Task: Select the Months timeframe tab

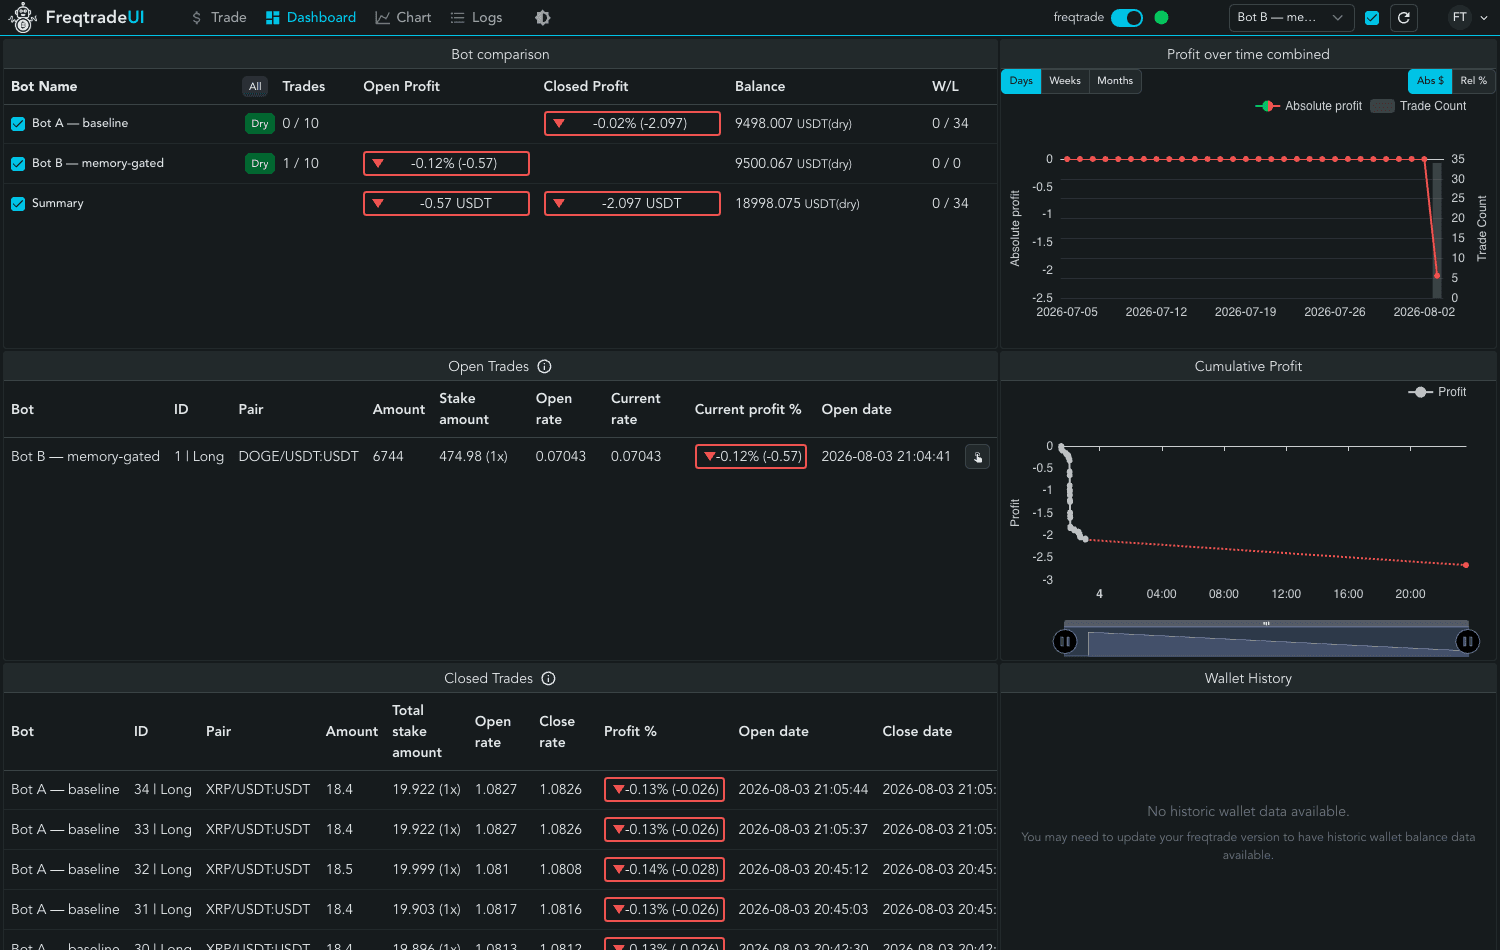Action: tap(1115, 81)
